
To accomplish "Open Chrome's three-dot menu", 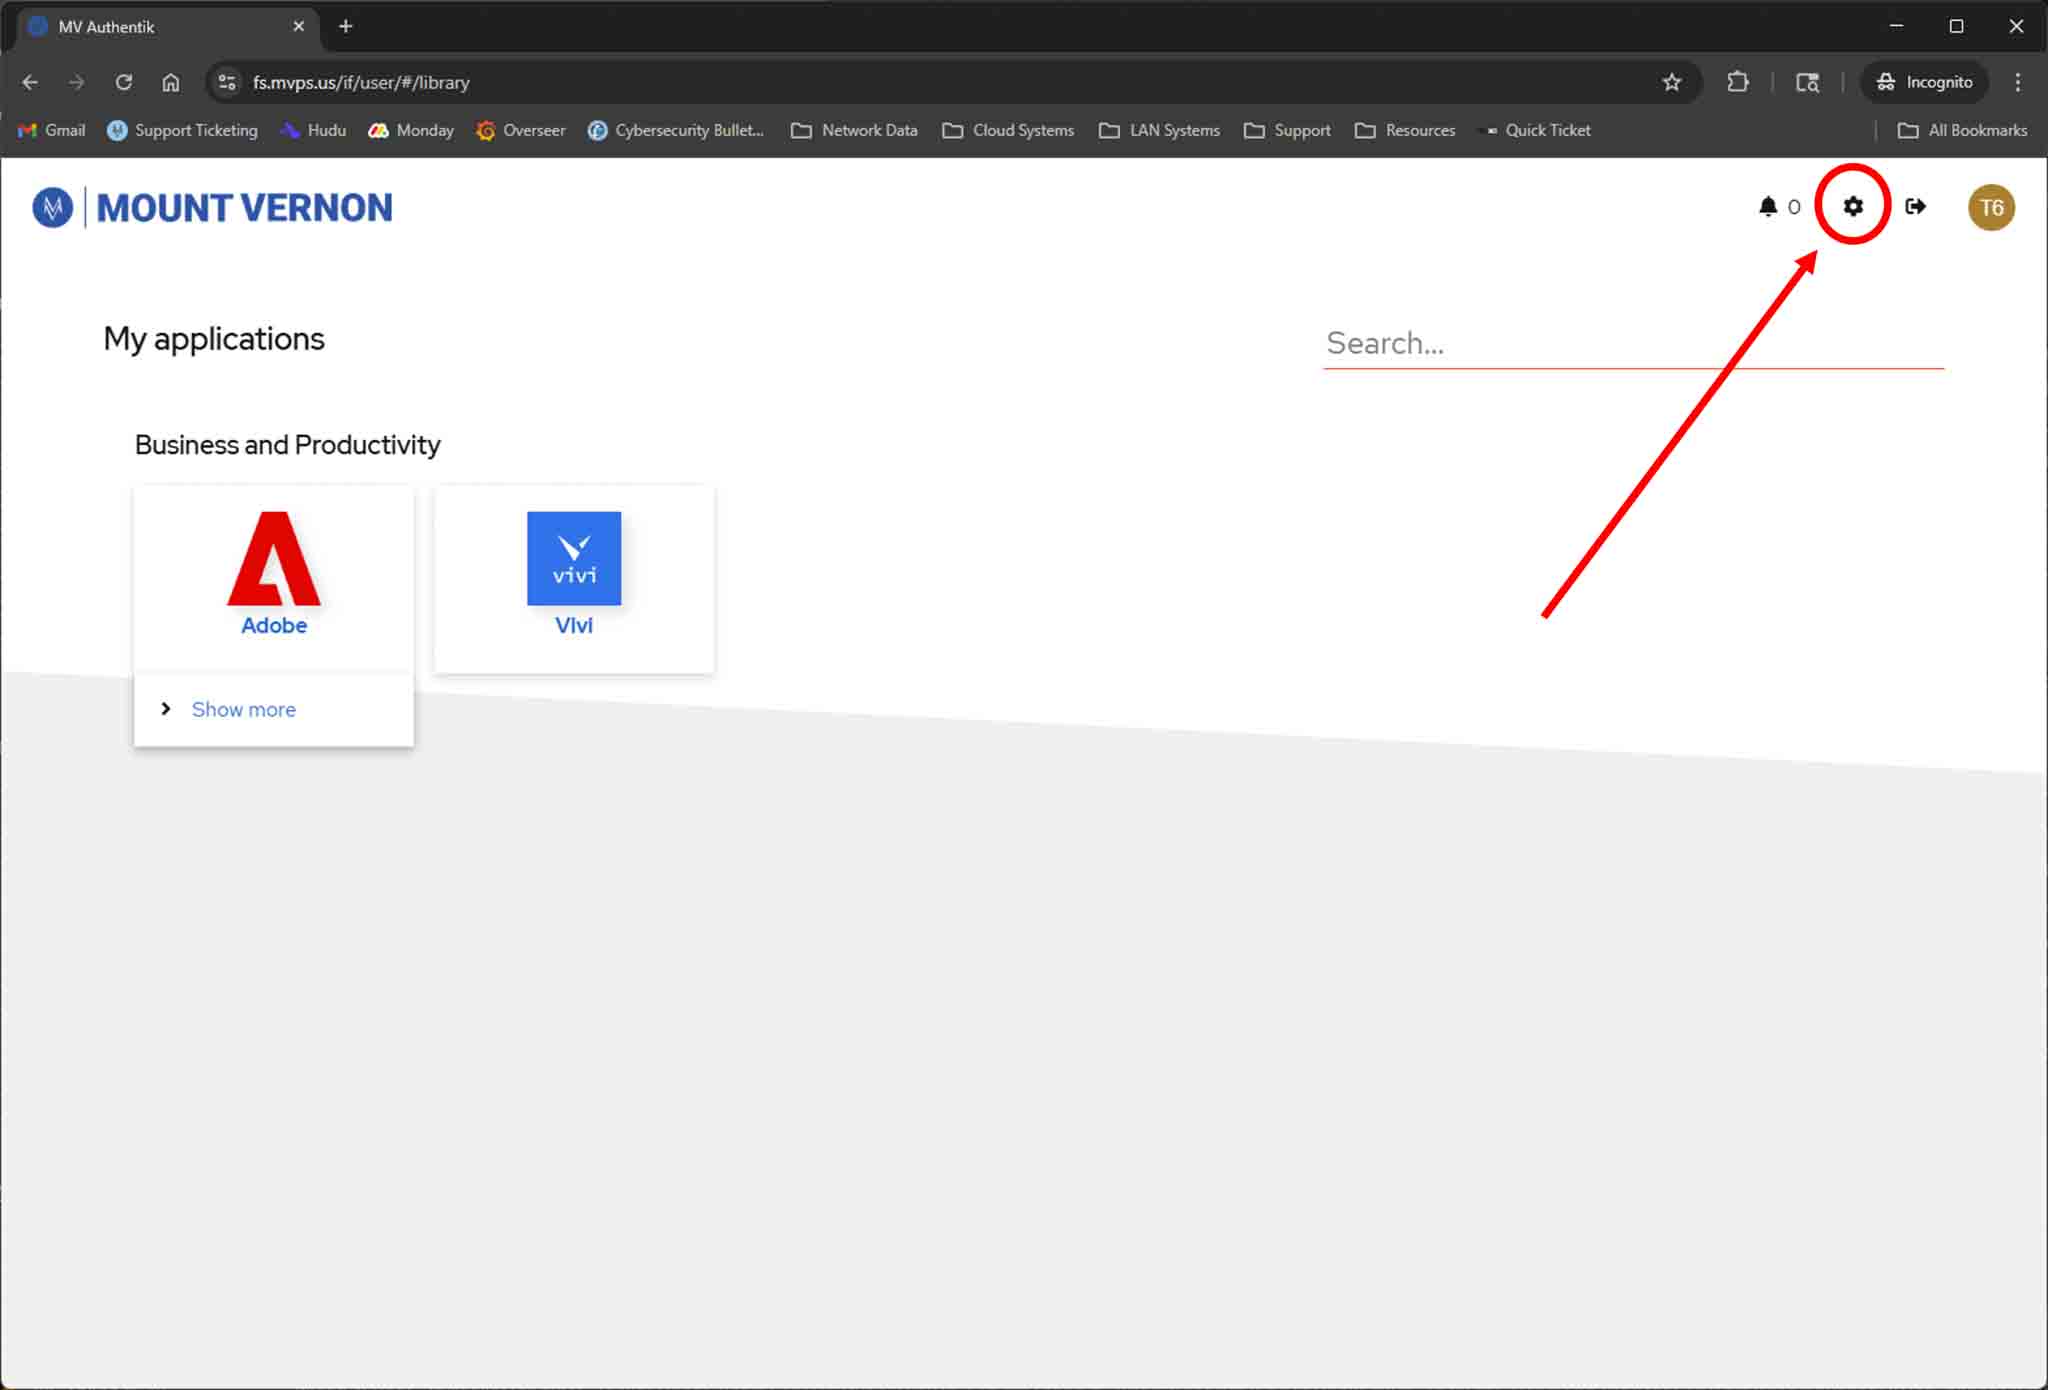I will (x=2017, y=82).
